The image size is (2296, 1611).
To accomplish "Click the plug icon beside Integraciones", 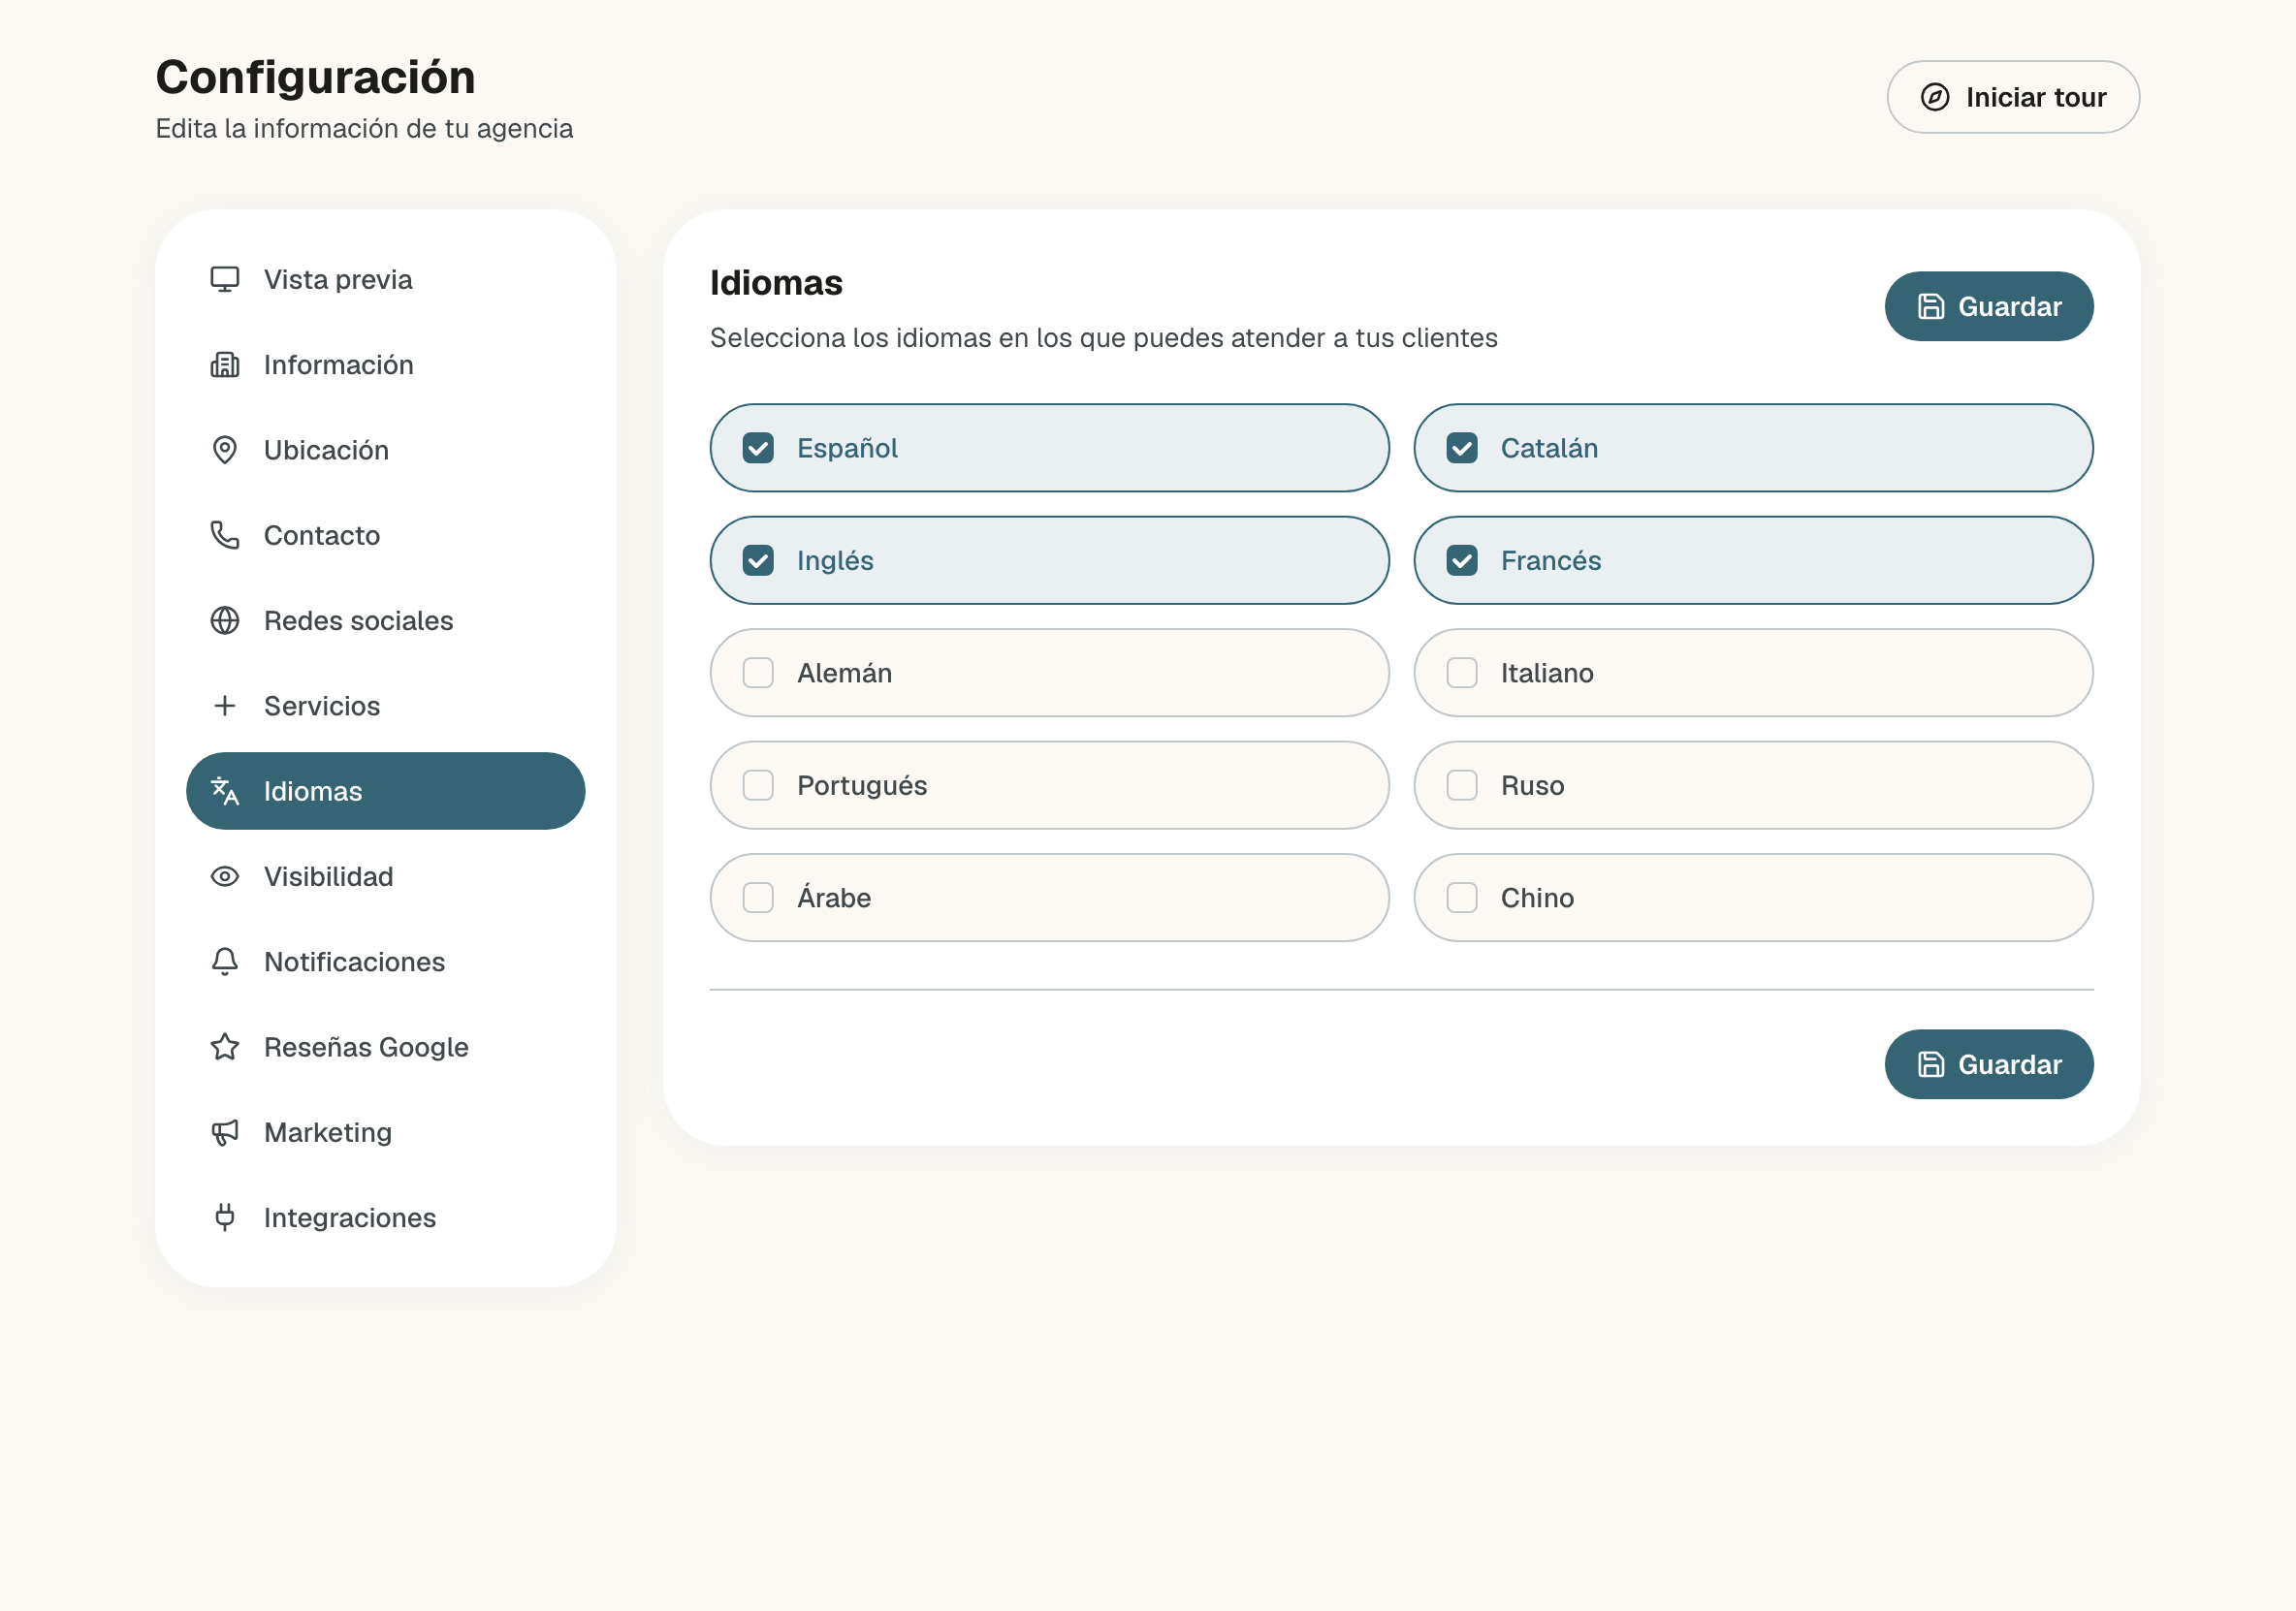I will coord(225,1218).
